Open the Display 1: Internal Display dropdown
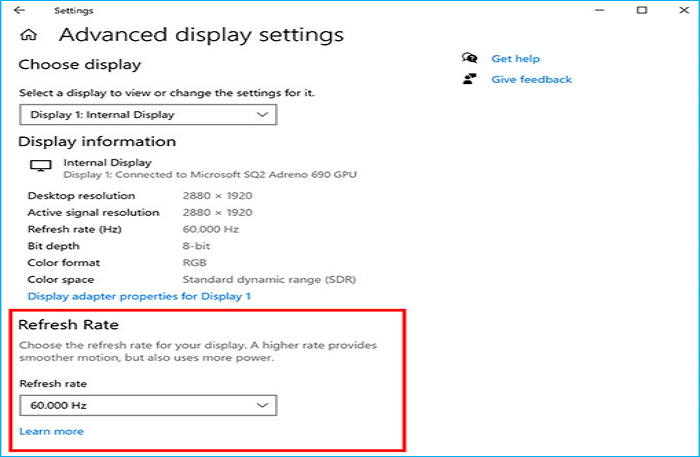The width and height of the screenshot is (700, 457). 148,115
